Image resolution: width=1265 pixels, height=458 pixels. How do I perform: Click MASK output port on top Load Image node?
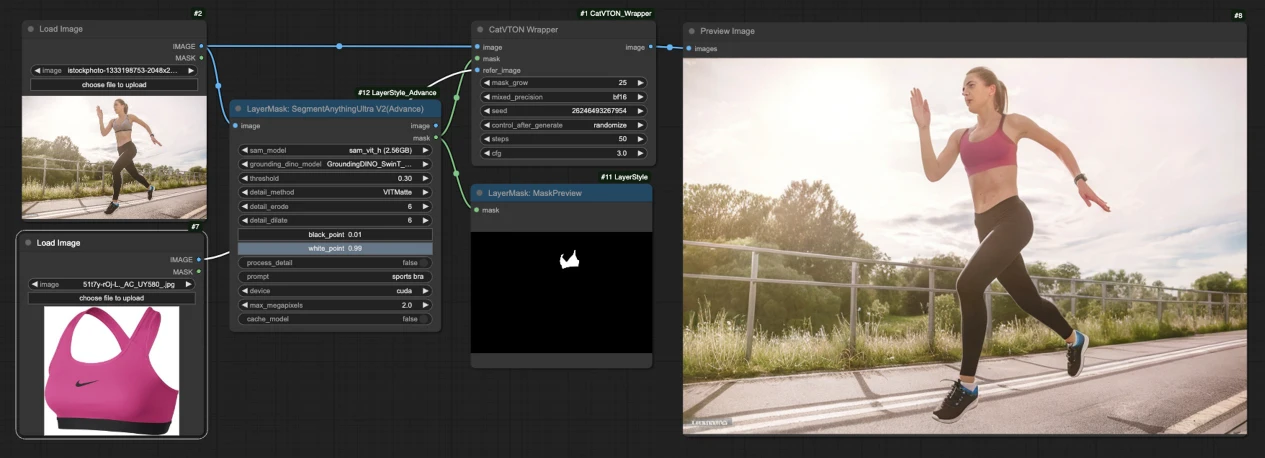click(x=201, y=58)
